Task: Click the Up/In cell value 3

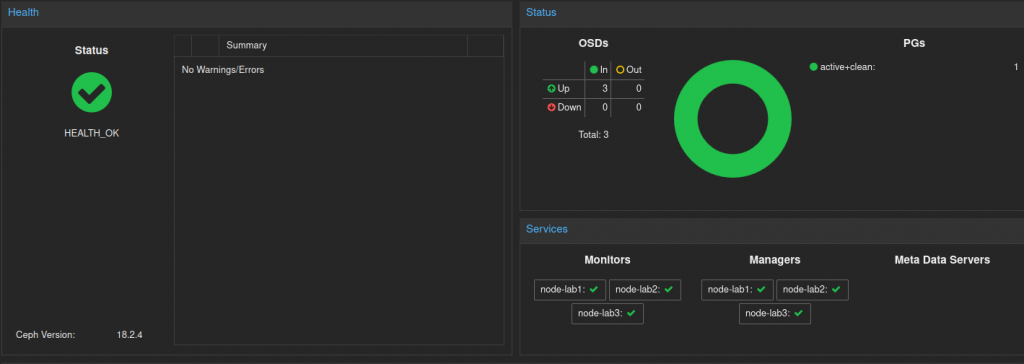Action: [605, 88]
